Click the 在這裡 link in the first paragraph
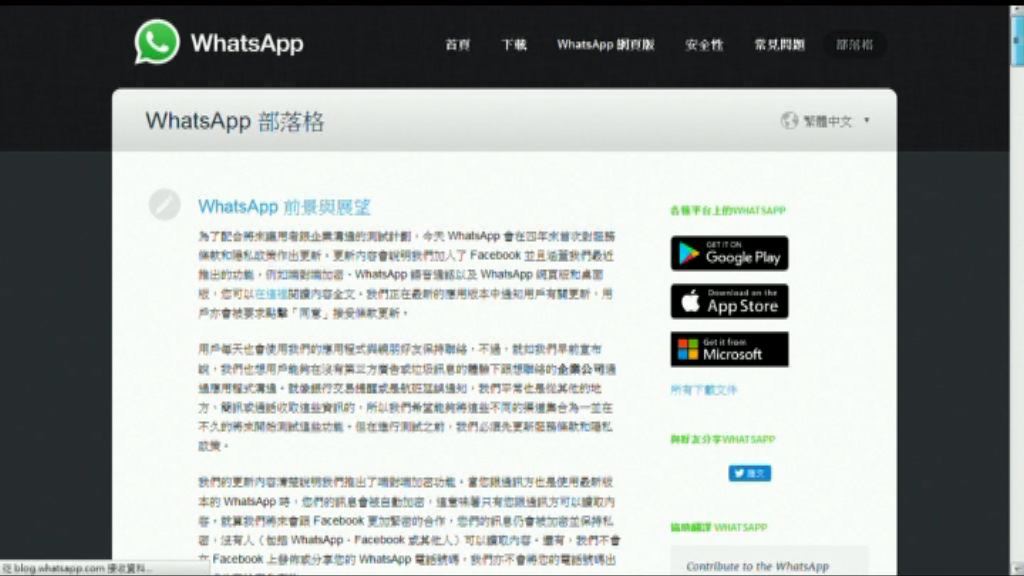 tap(271, 294)
